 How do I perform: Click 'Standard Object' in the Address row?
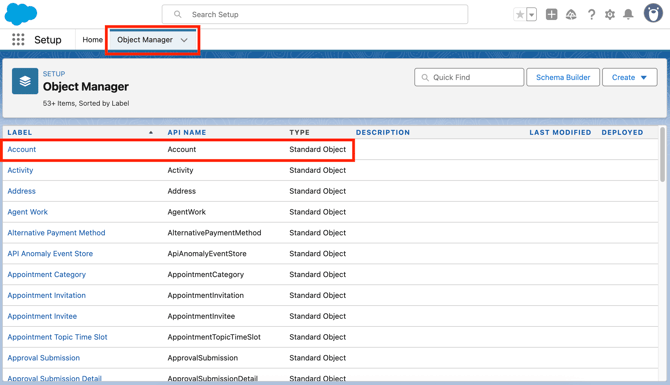(317, 191)
